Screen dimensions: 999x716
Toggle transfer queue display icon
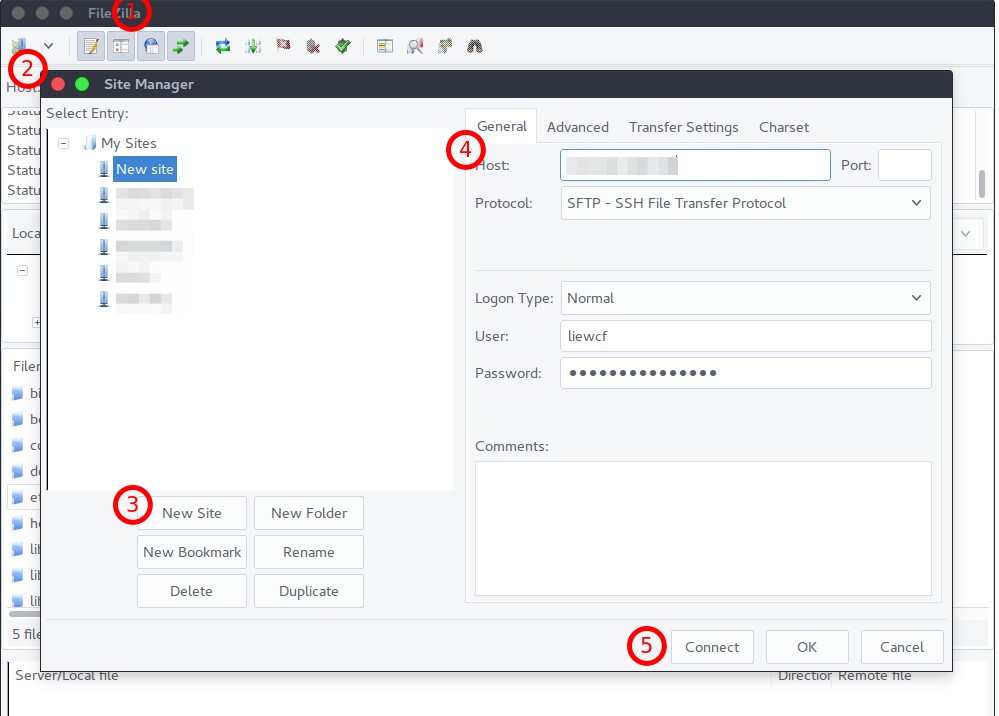[x=181, y=46]
